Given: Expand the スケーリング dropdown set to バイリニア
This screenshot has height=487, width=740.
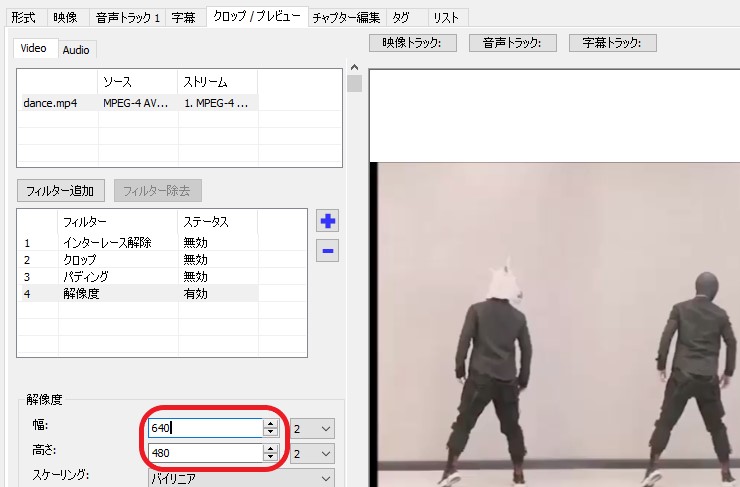Looking at the screenshot, I should click(240, 479).
